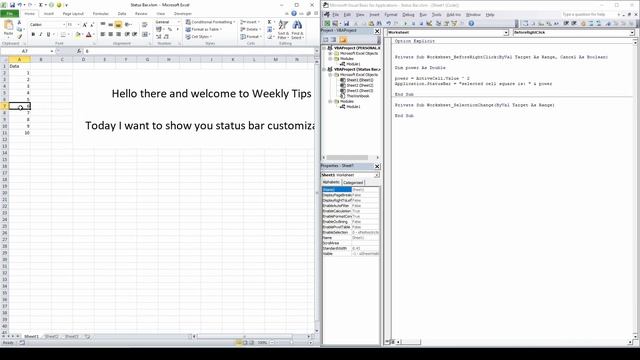Screen dimensions: 640x360
Task: Open Conditional Formatting dropdown
Action: (210, 22)
